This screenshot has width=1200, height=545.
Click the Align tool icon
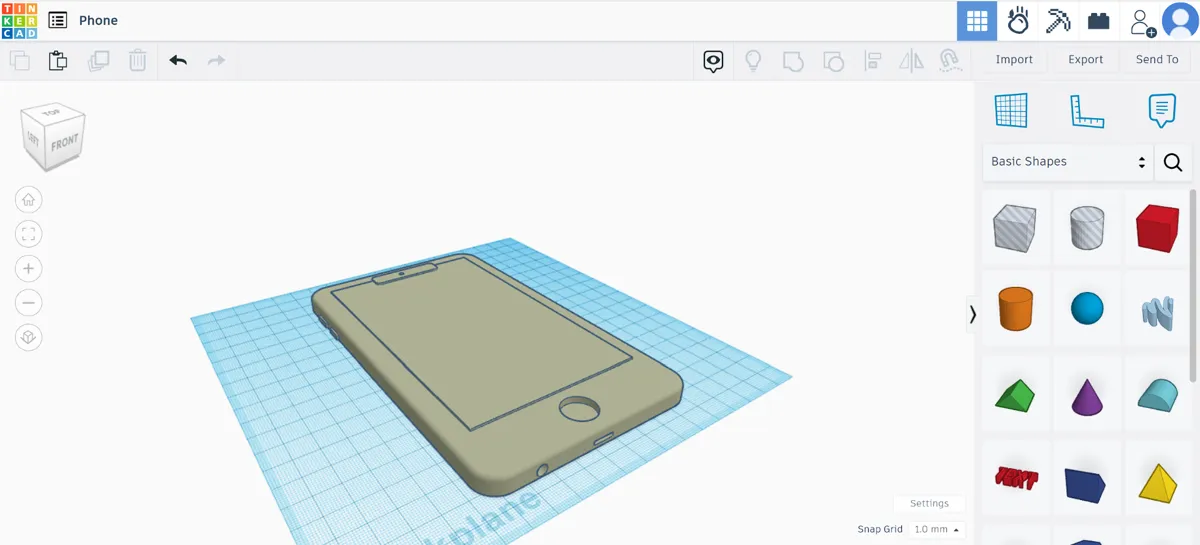[x=872, y=61]
